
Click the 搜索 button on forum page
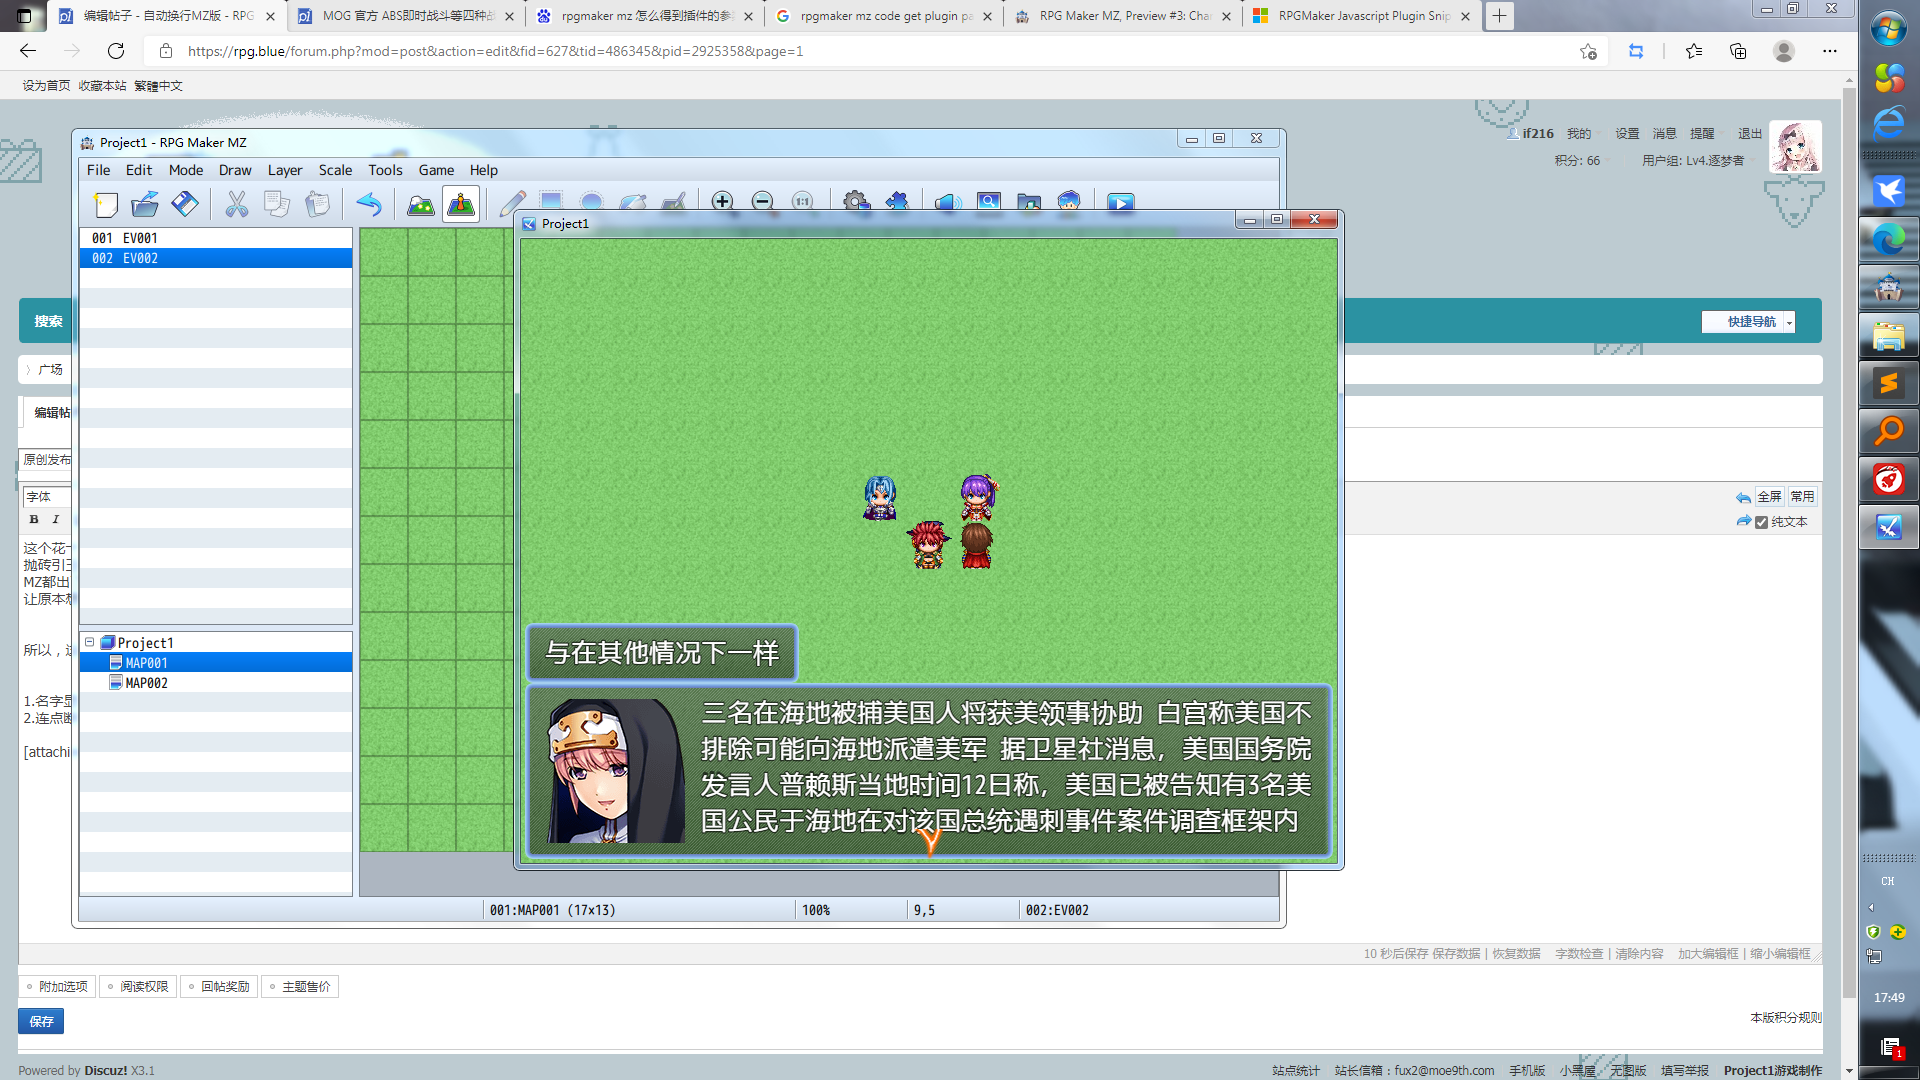pos(48,321)
